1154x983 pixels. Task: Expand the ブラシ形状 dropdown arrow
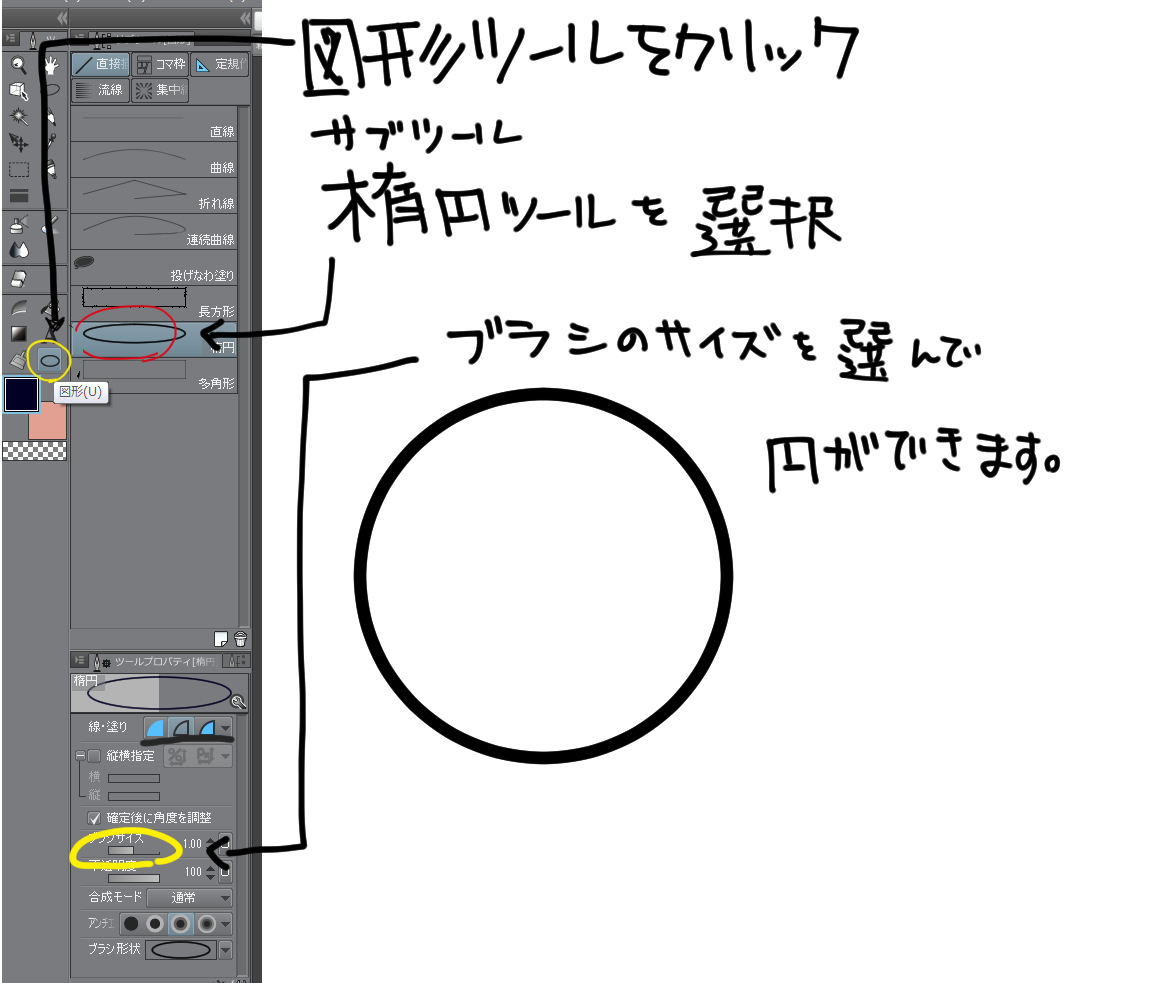pyautogui.click(x=225, y=949)
